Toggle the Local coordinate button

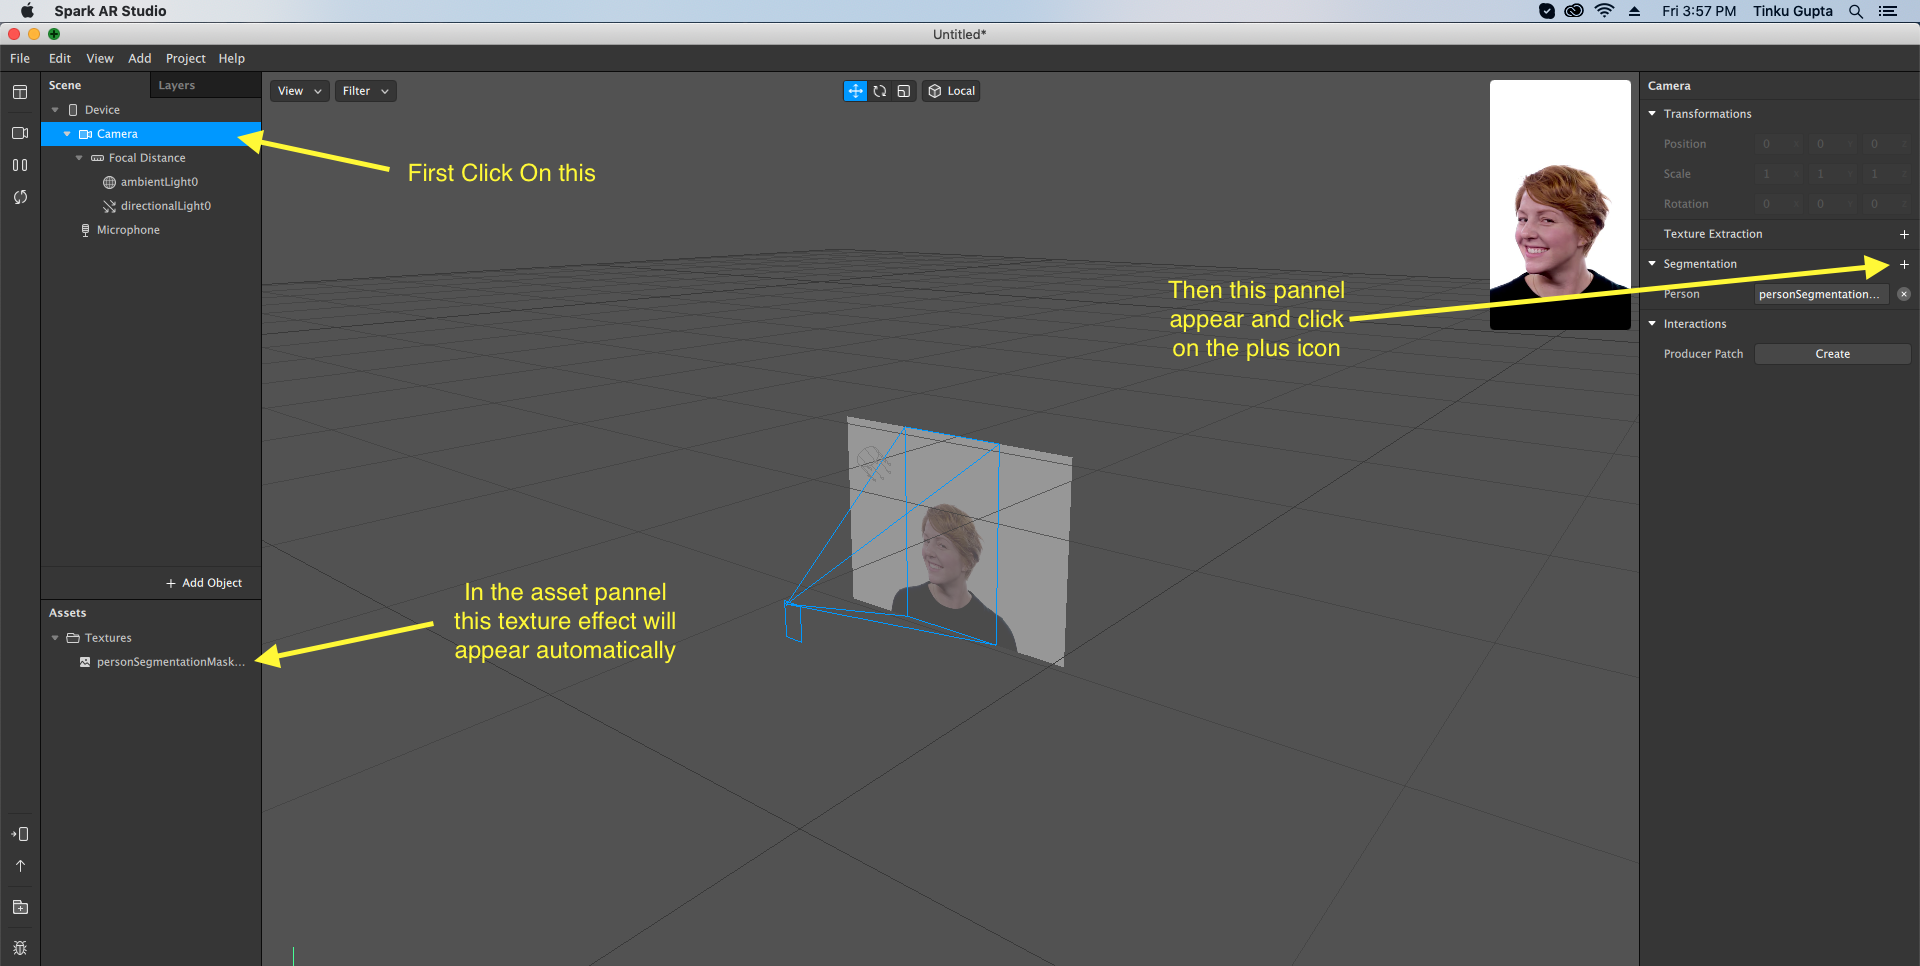point(951,91)
